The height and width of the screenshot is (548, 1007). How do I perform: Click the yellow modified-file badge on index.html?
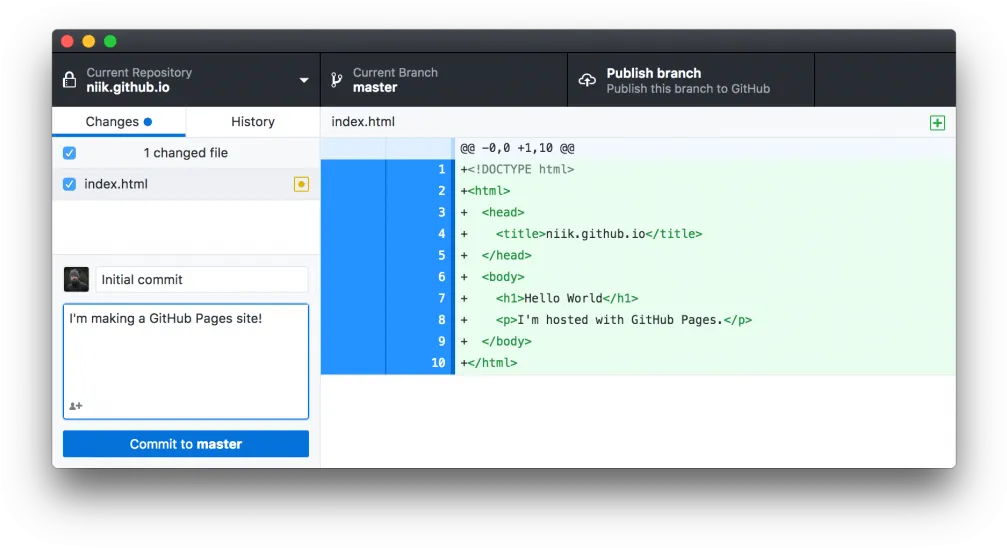(x=301, y=184)
